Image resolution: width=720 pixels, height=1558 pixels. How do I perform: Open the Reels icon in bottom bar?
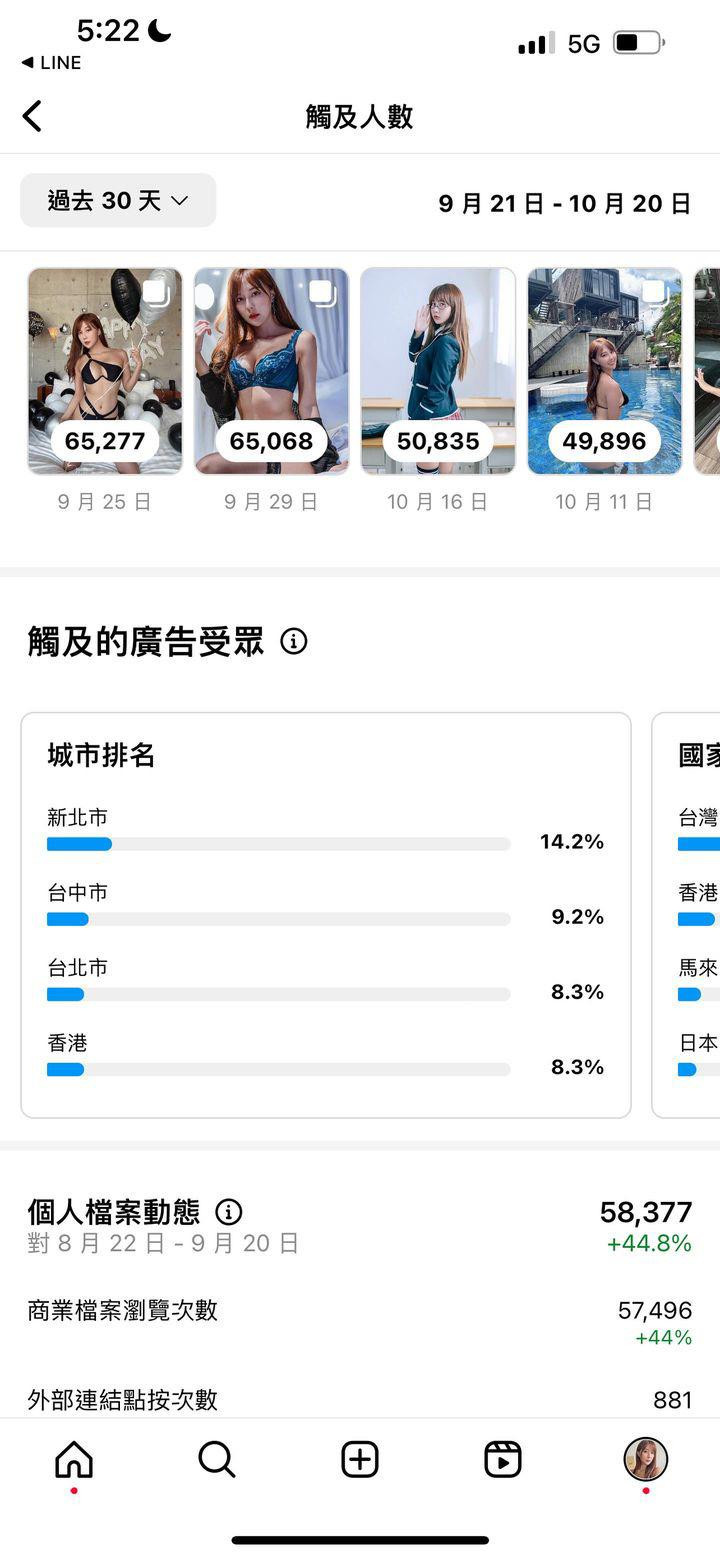point(503,1460)
